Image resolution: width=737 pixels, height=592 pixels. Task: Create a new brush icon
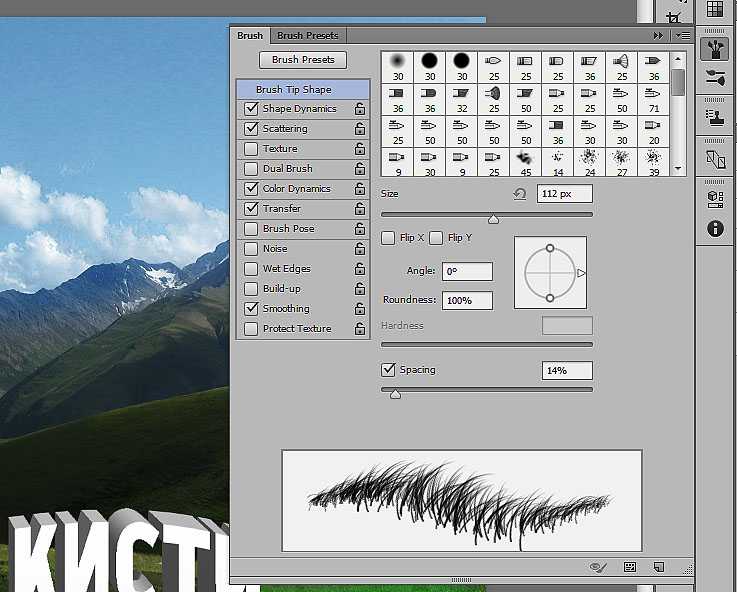pos(659,567)
